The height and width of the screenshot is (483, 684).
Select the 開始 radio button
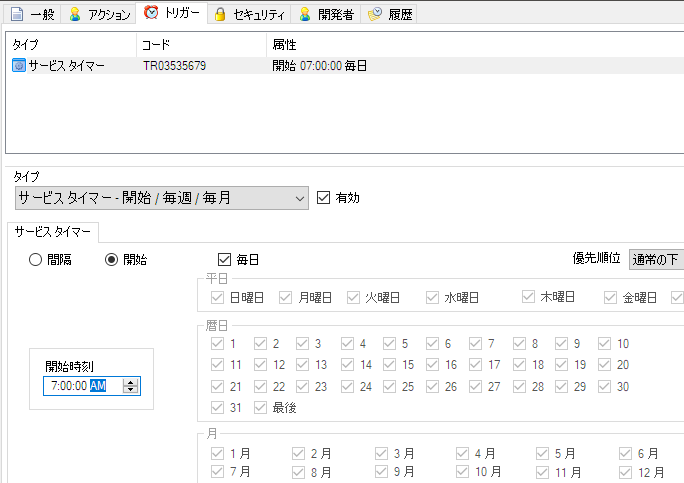coord(112,260)
